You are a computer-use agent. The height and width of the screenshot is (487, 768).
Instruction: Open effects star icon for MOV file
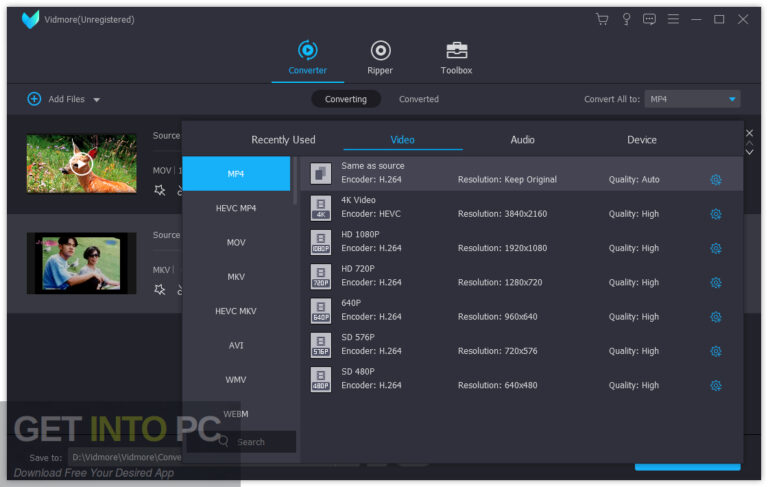(160, 190)
